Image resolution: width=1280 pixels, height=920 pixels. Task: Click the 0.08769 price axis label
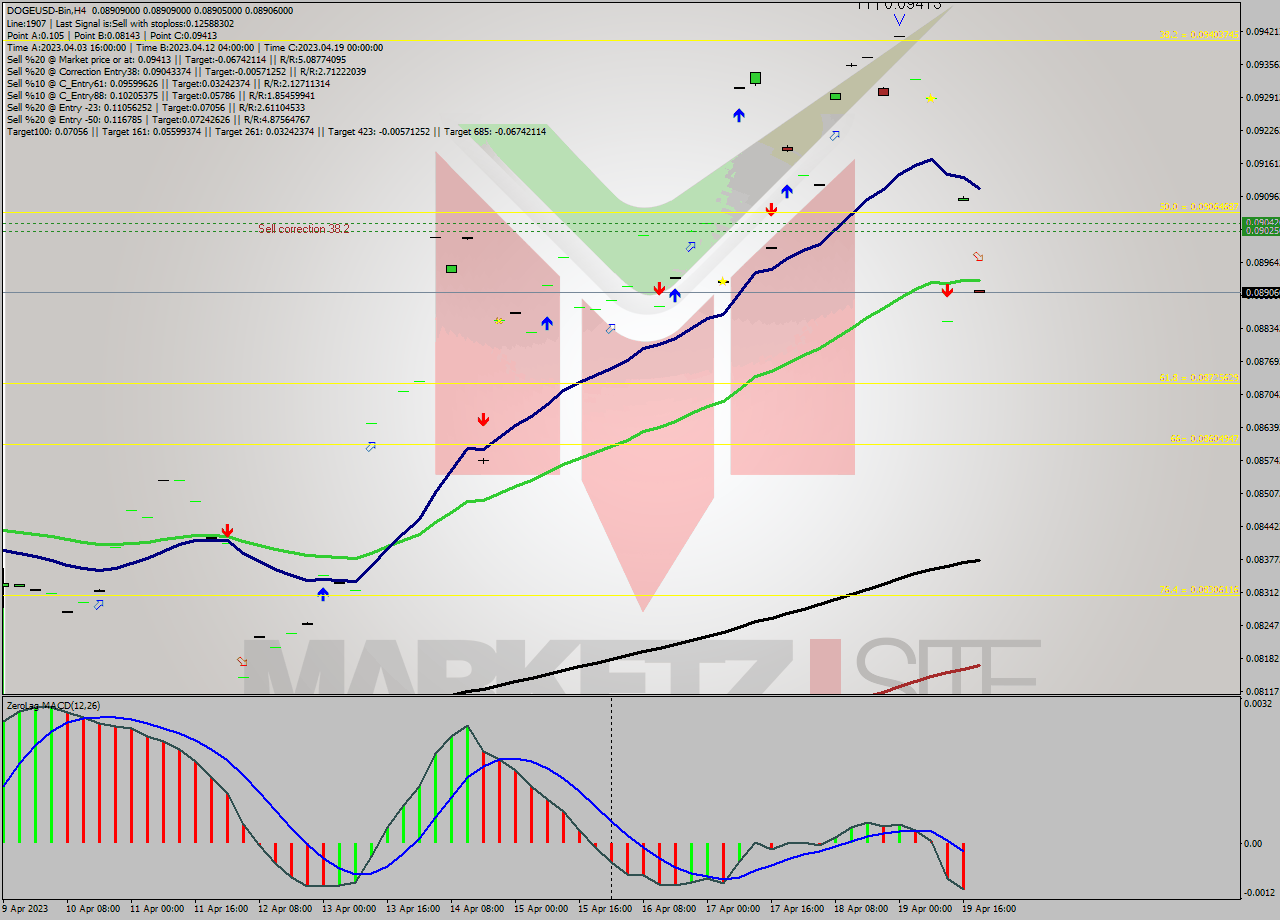[1263, 362]
